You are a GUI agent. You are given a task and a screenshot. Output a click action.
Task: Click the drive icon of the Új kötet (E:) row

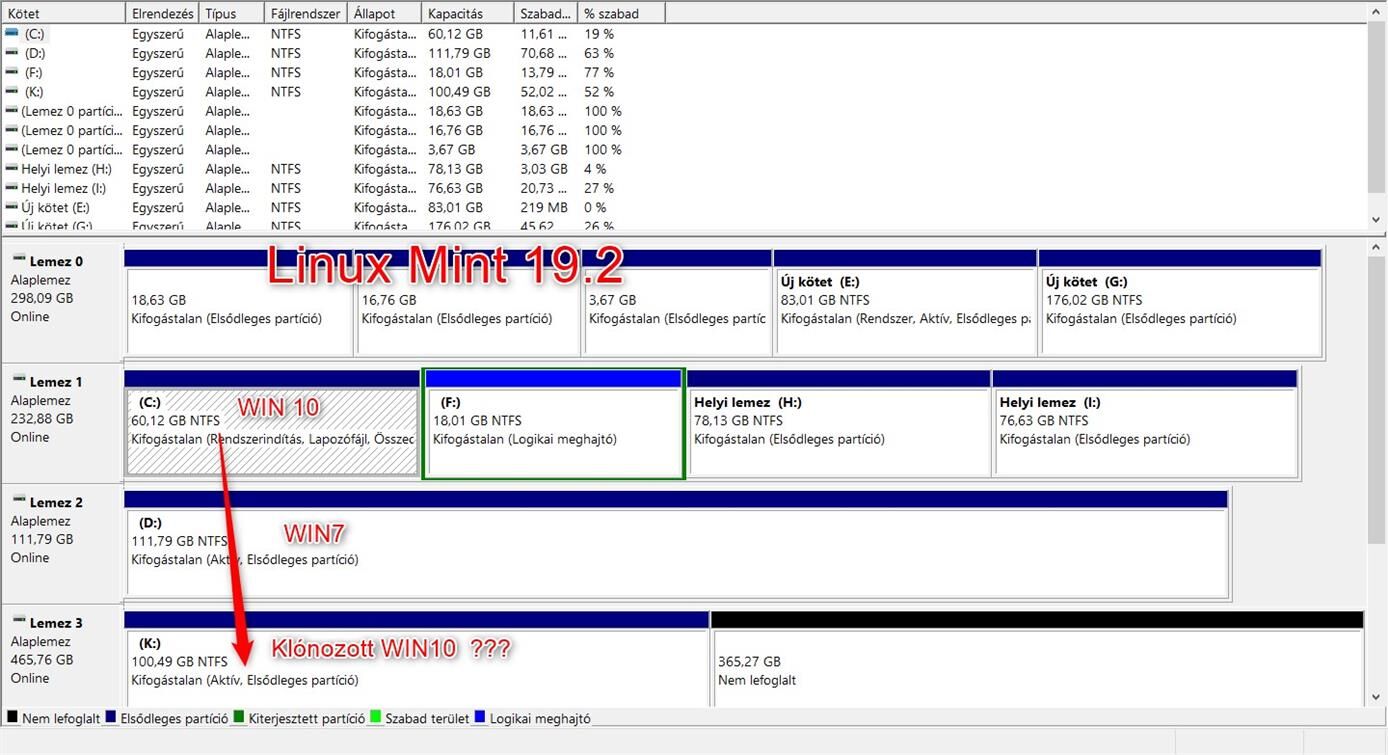click(11, 208)
